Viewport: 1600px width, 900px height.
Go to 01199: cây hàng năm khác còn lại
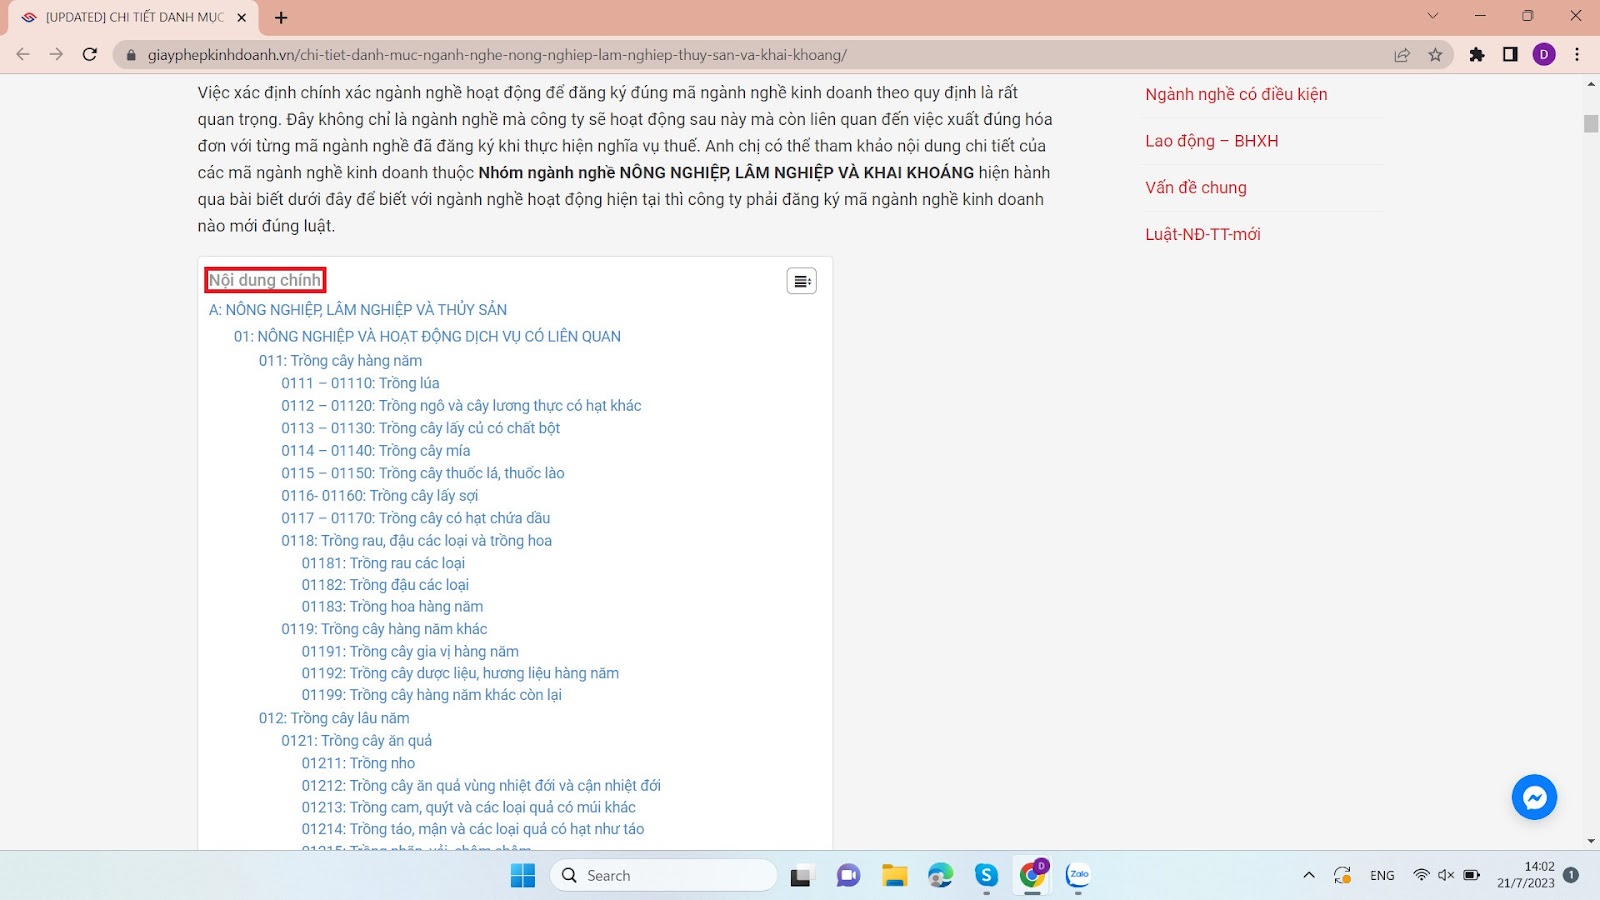click(x=432, y=695)
